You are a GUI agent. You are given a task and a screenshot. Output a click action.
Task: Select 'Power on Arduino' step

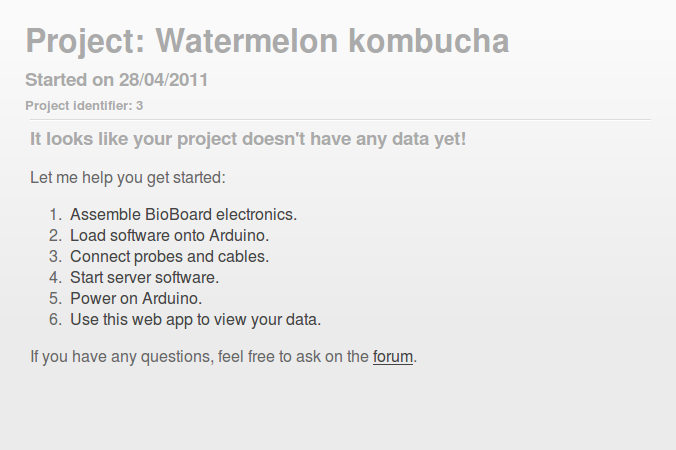point(136,298)
